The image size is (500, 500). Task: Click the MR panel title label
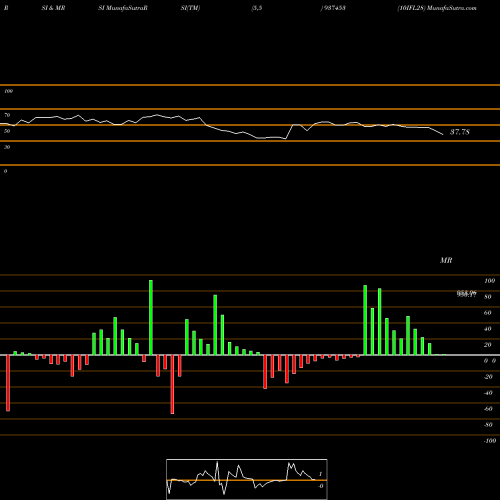(446, 260)
